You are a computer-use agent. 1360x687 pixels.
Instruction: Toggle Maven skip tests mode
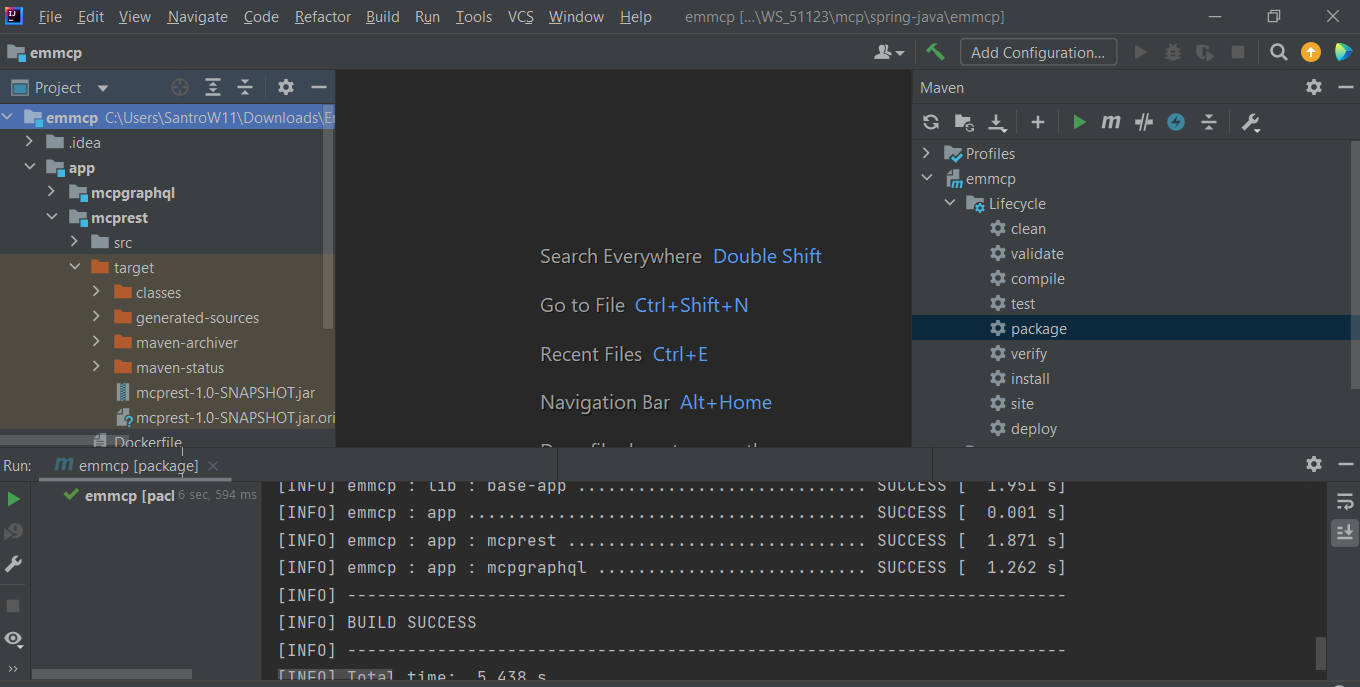(1176, 122)
